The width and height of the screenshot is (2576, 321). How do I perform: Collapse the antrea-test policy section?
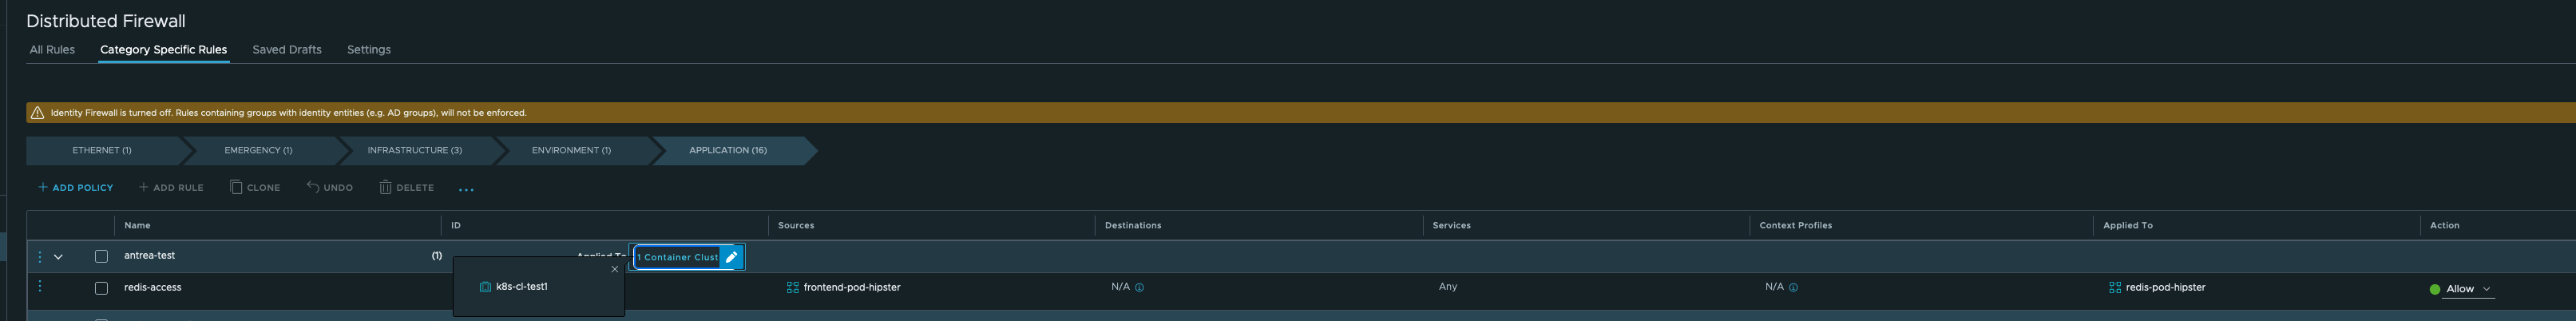pyautogui.click(x=58, y=257)
